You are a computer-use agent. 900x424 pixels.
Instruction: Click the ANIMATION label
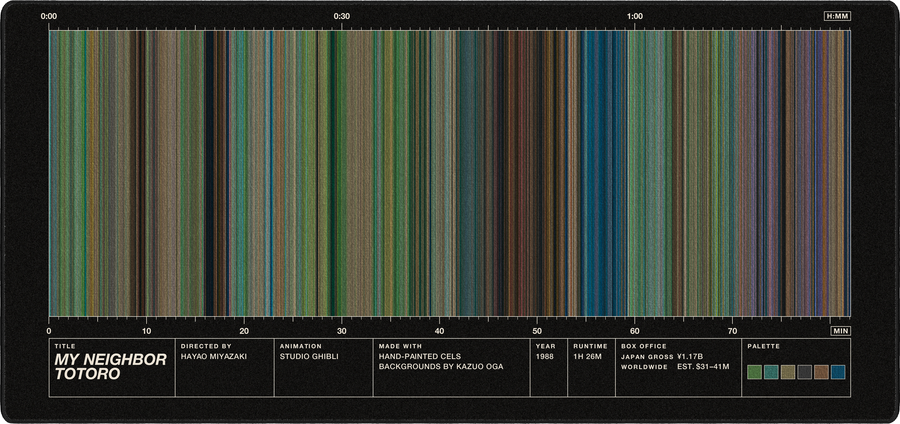click(301, 347)
